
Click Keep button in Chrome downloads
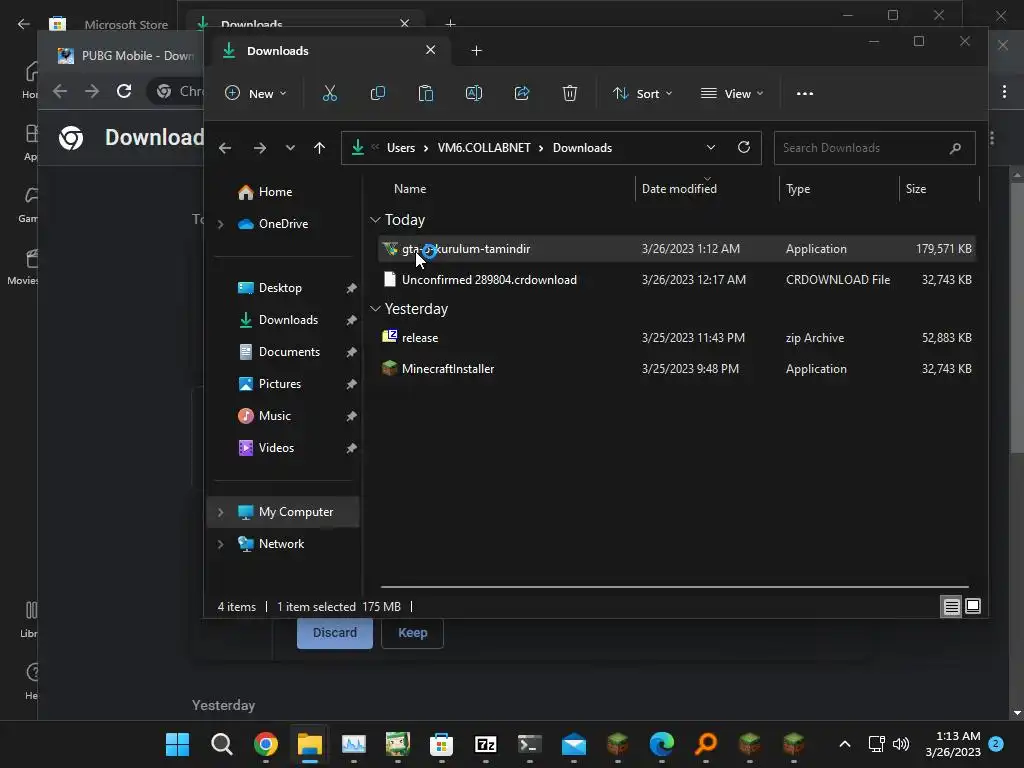point(413,633)
